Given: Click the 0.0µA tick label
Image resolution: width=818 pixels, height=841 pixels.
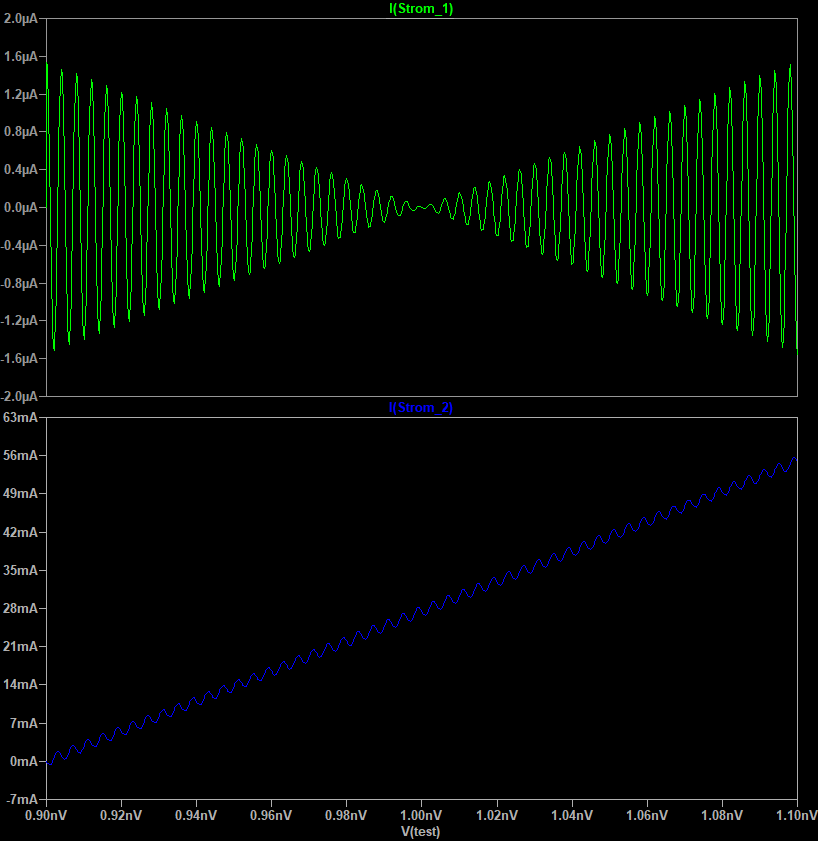Looking at the screenshot, I should pos(21,208).
